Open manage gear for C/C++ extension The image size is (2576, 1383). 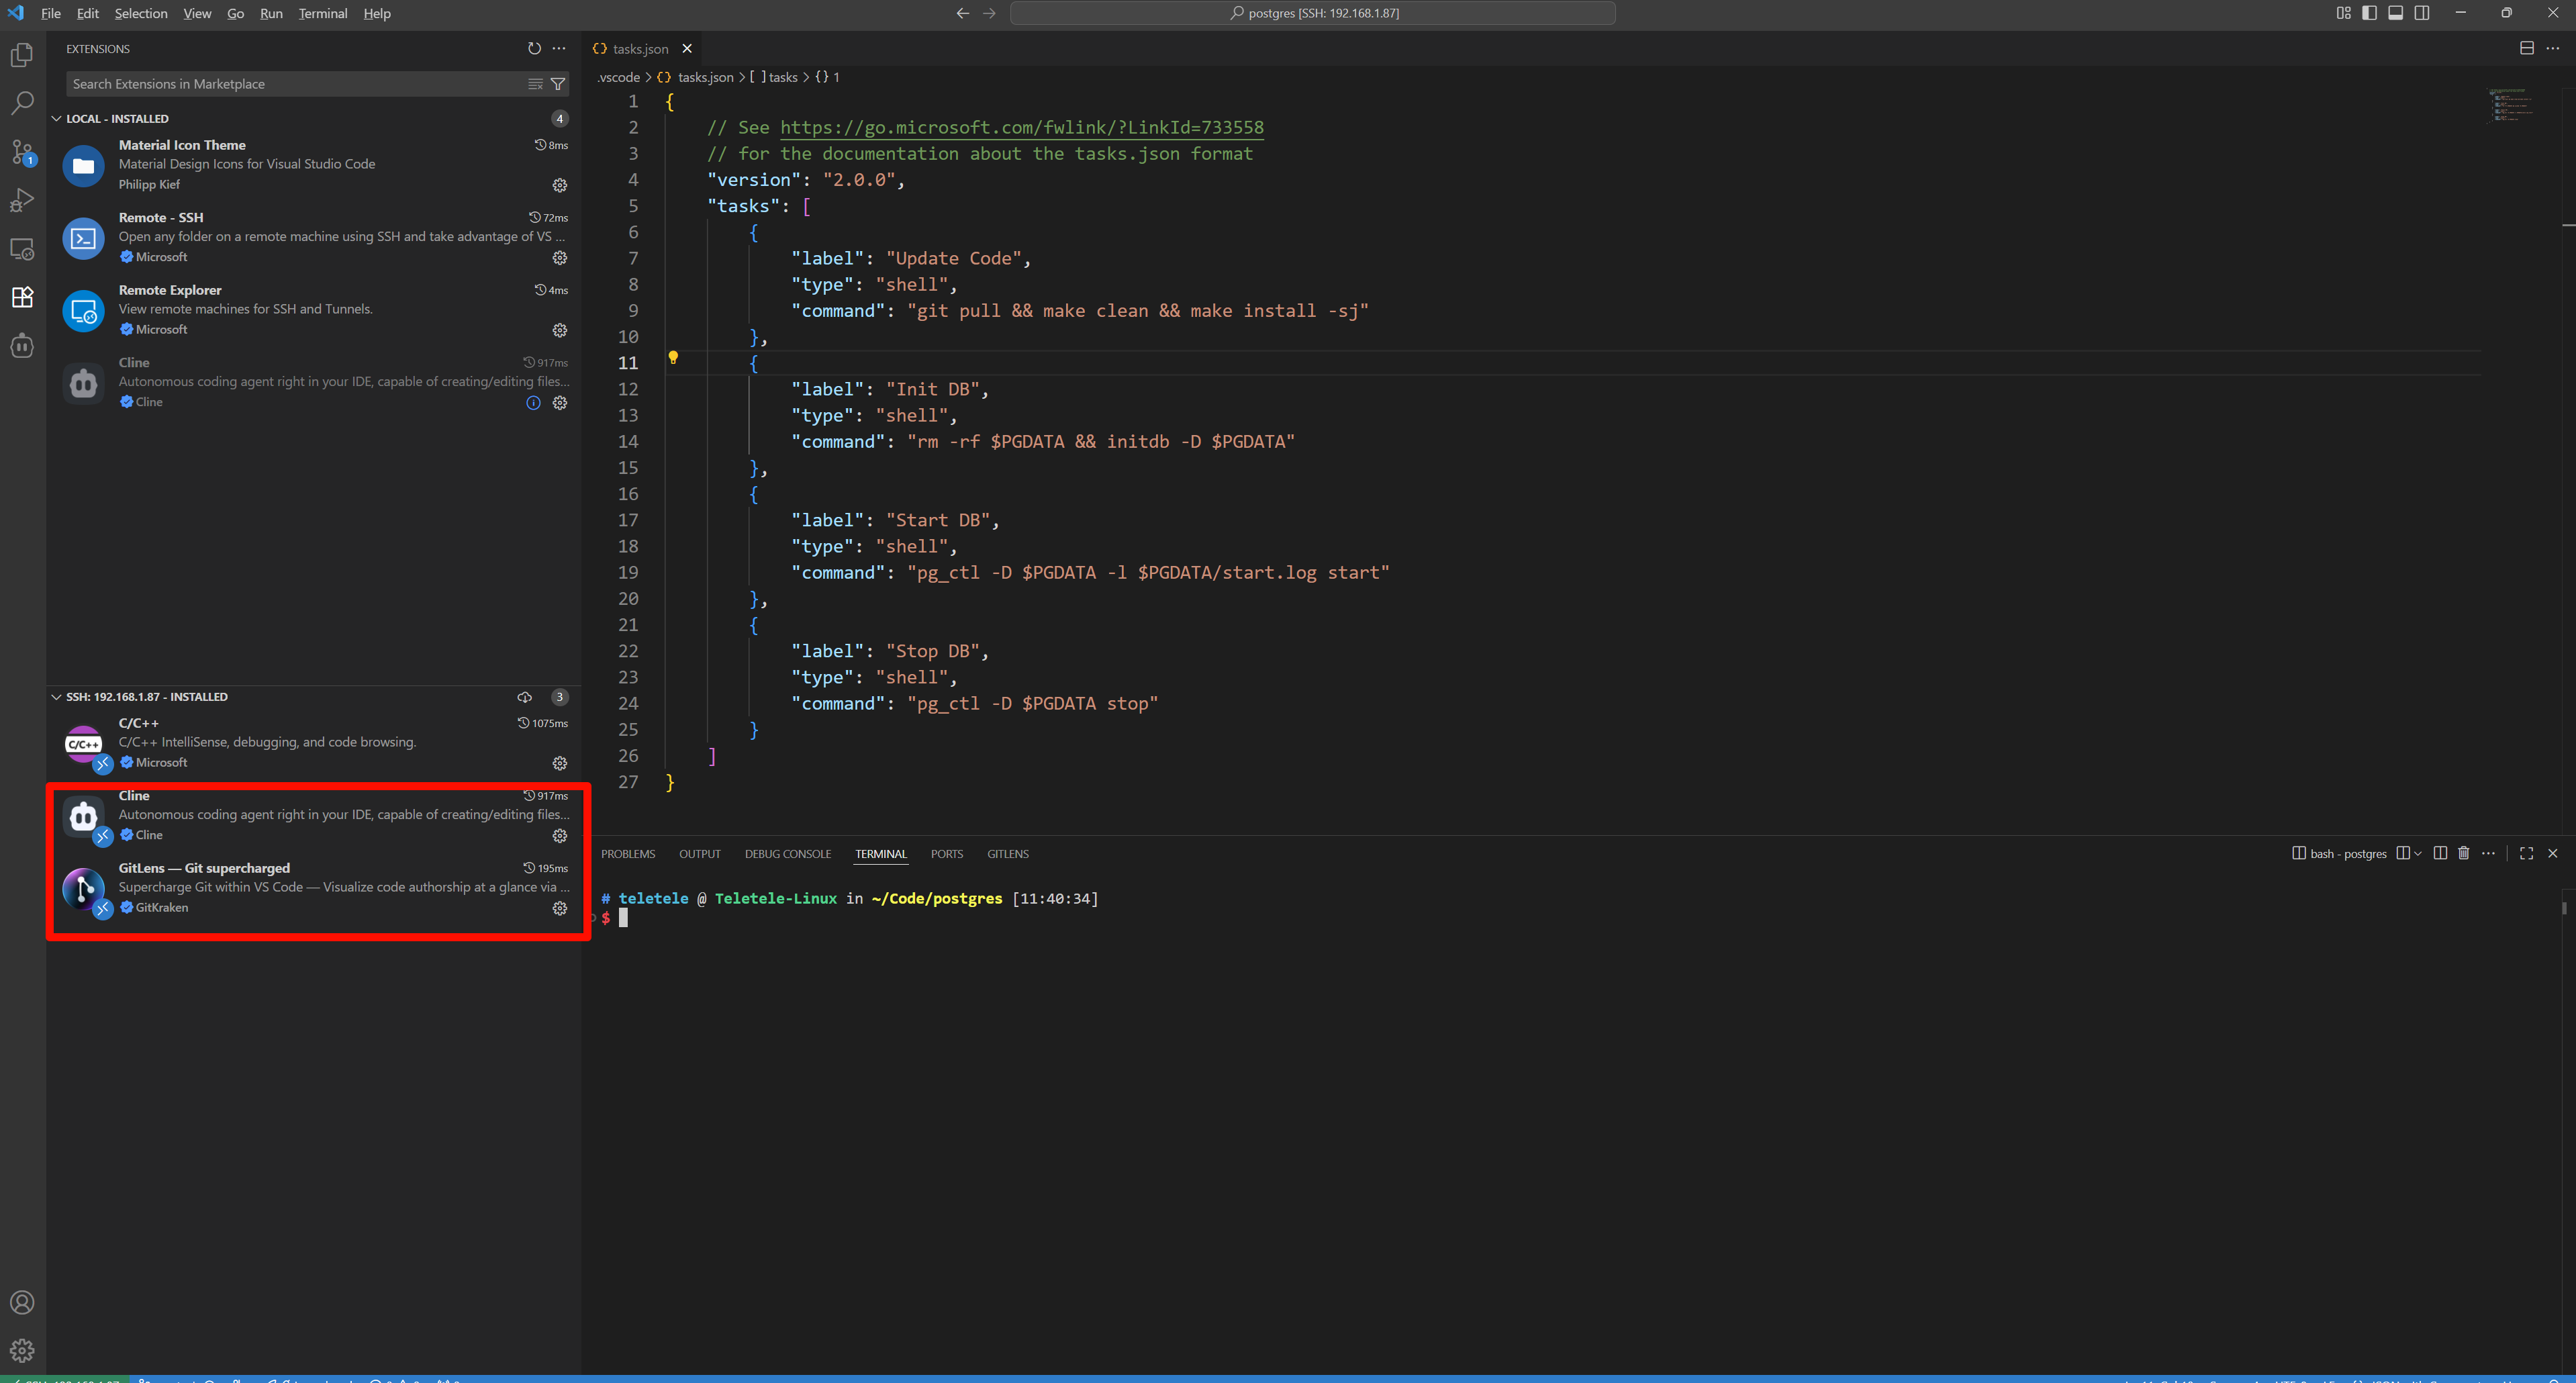coord(560,763)
